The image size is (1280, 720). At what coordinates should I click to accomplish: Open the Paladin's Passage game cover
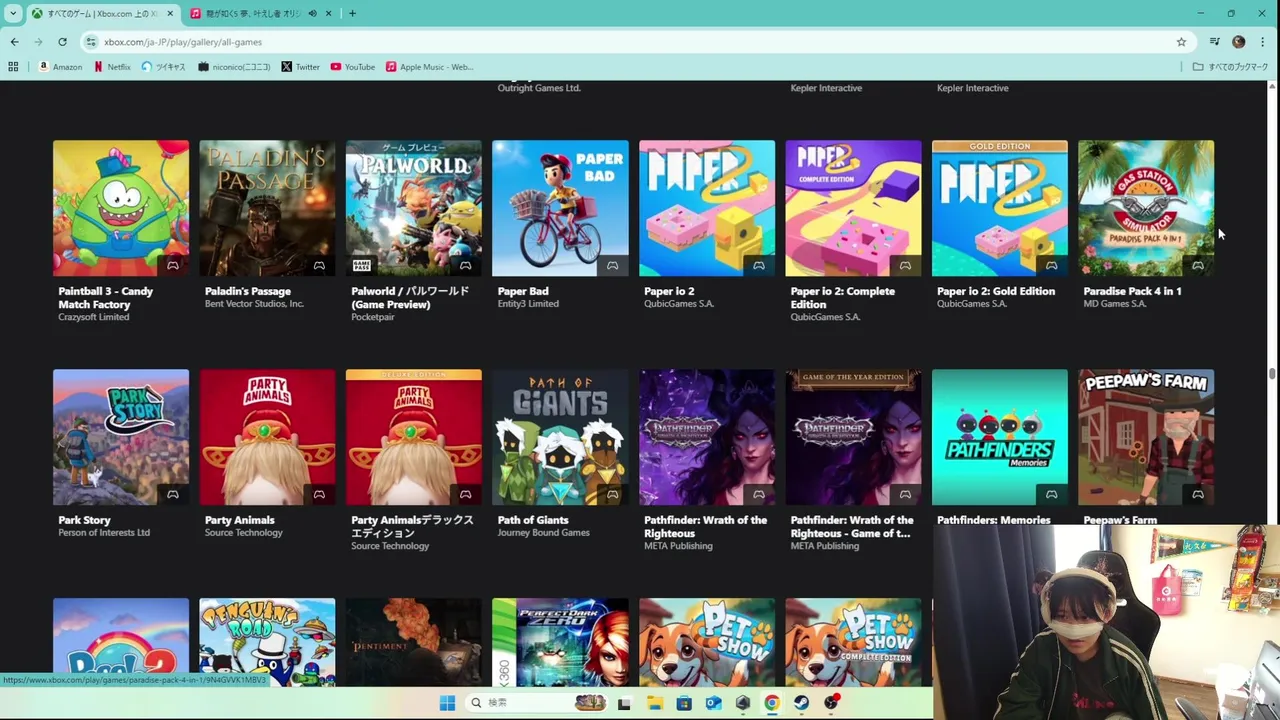pos(267,208)
